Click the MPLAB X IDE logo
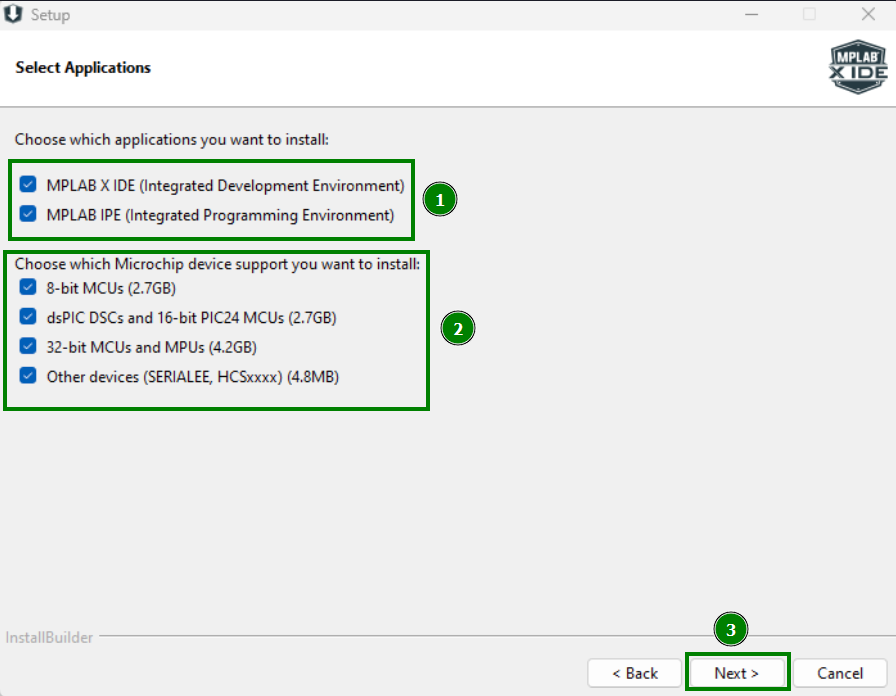The width and height of the screenshot is (896, 696). (858, 67)
